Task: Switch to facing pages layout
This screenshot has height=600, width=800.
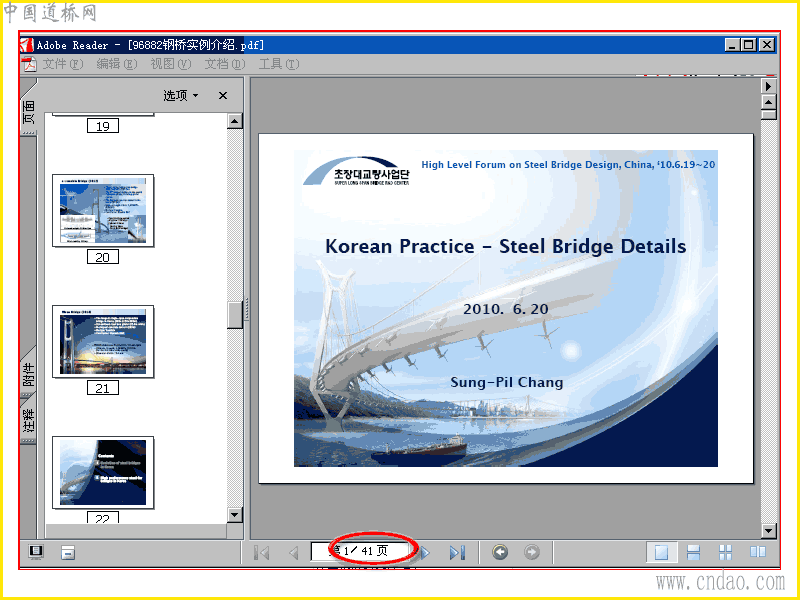Action: click(x=758, y=552)
